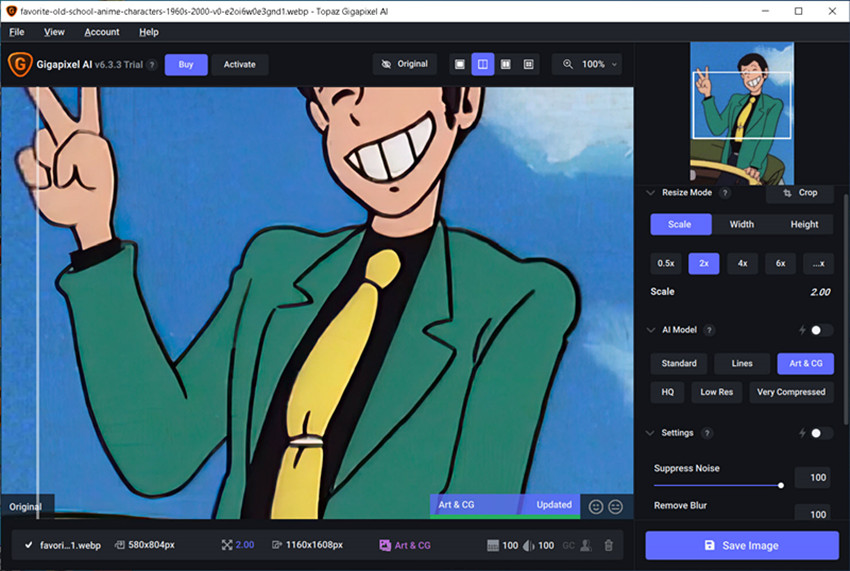Screen dimensions: 850x571
Task: Click the Resize Mode help icon
Action: (725, 193)
